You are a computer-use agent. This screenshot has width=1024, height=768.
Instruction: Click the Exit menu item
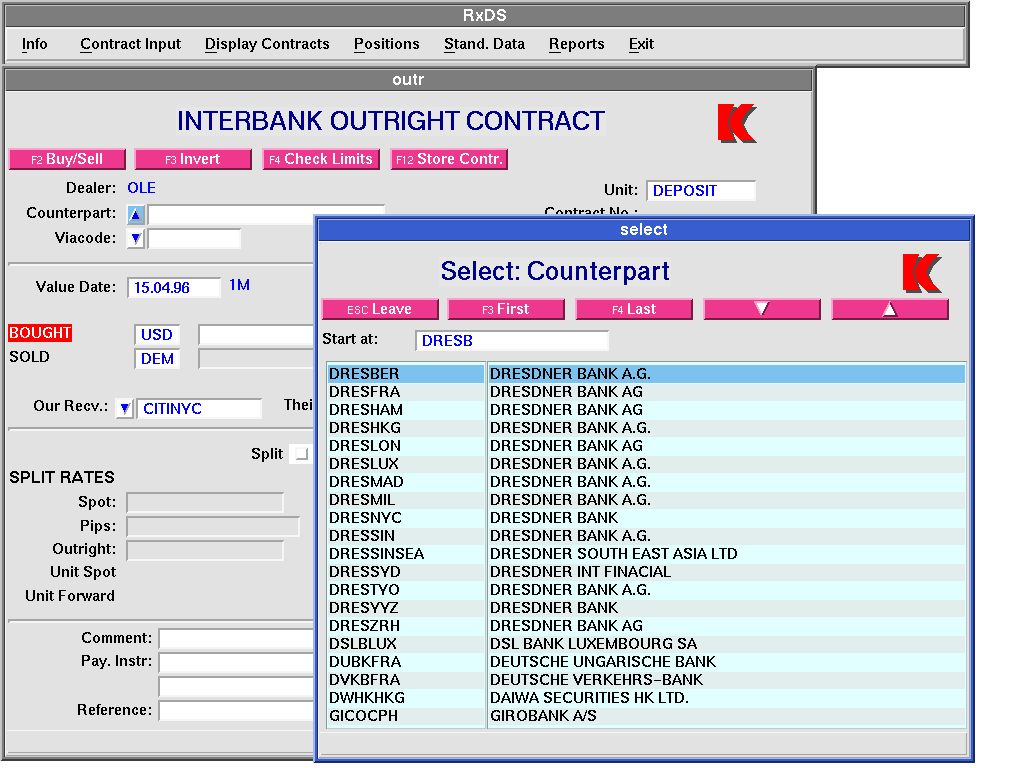pyautogui.click(x=641, y=44)
